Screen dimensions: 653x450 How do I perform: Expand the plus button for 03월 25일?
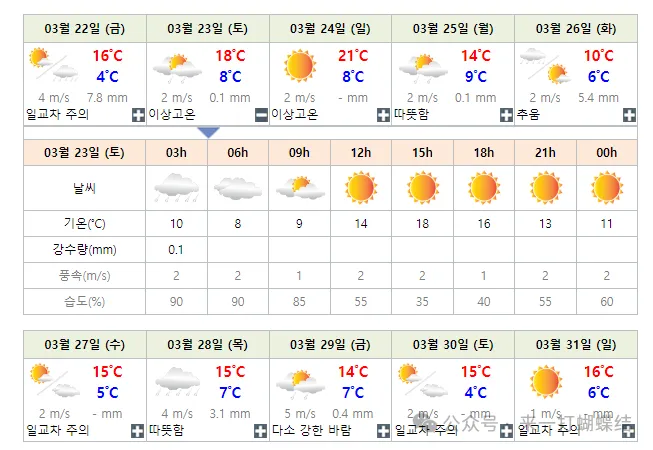point(505,115)
